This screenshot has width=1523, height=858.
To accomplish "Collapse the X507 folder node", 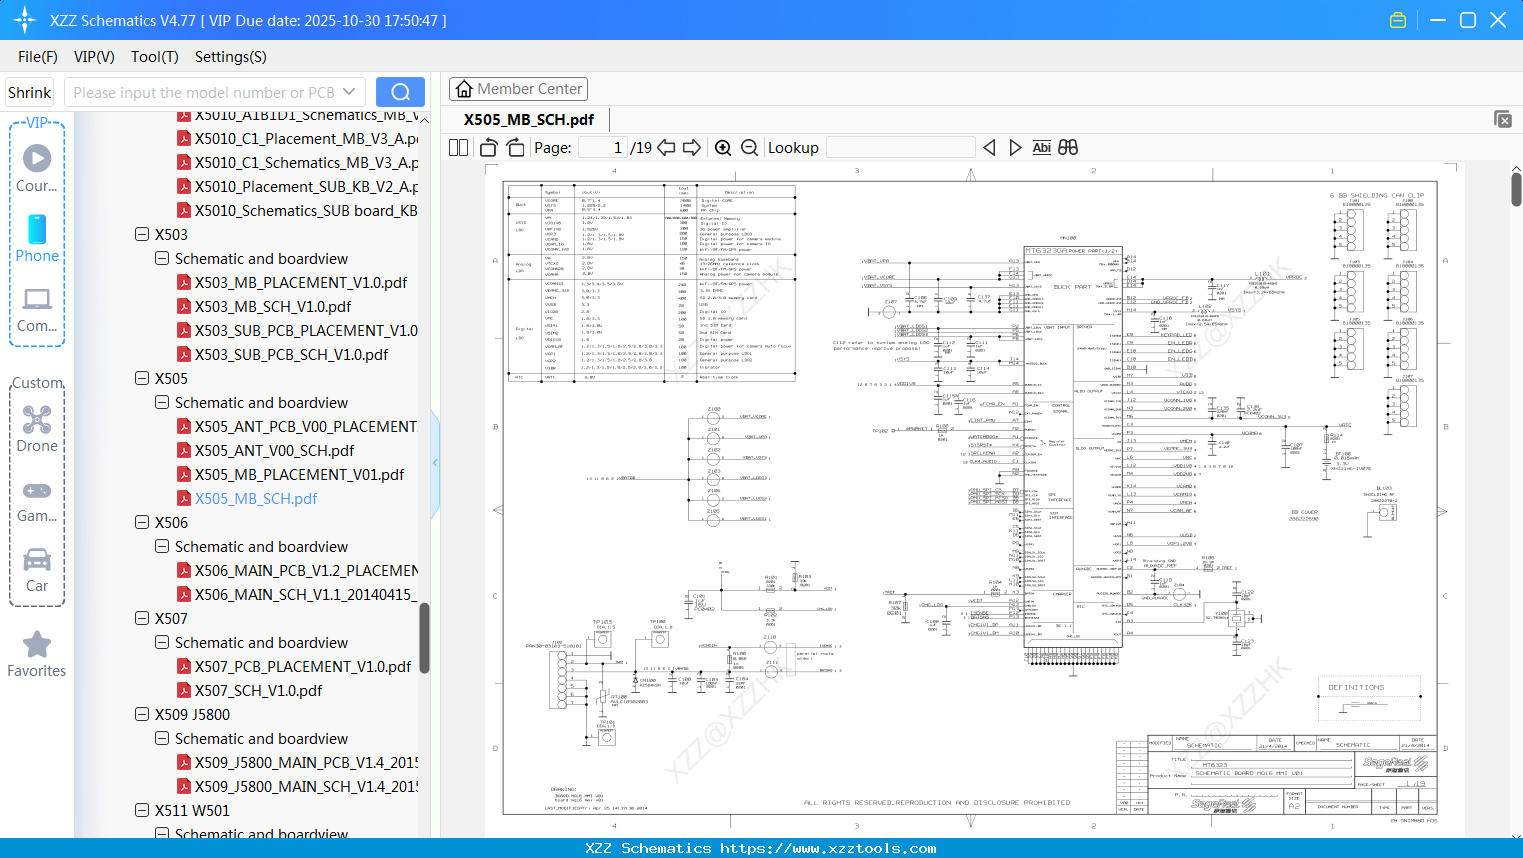I will coord(142,619).
